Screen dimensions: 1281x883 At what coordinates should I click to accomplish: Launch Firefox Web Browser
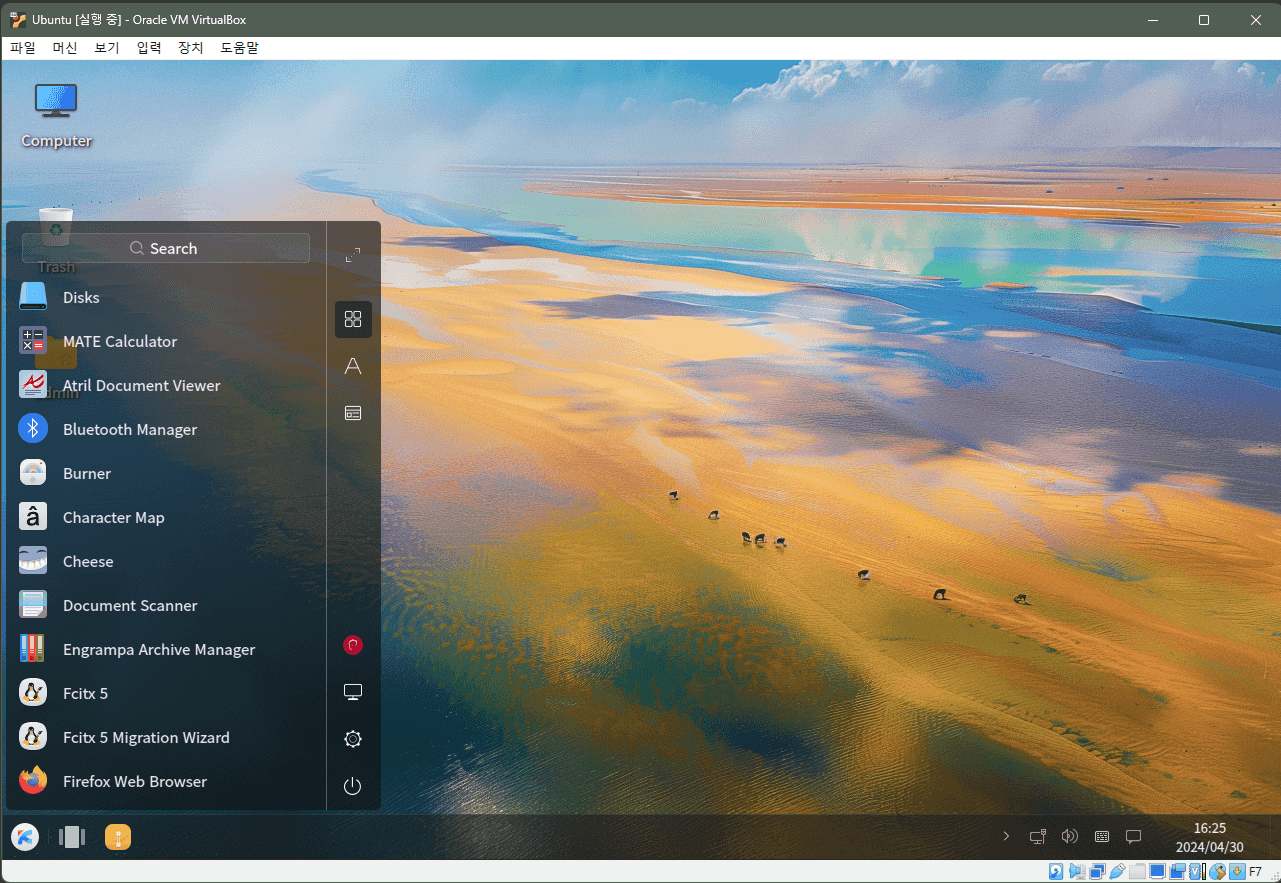pos(166,781)
